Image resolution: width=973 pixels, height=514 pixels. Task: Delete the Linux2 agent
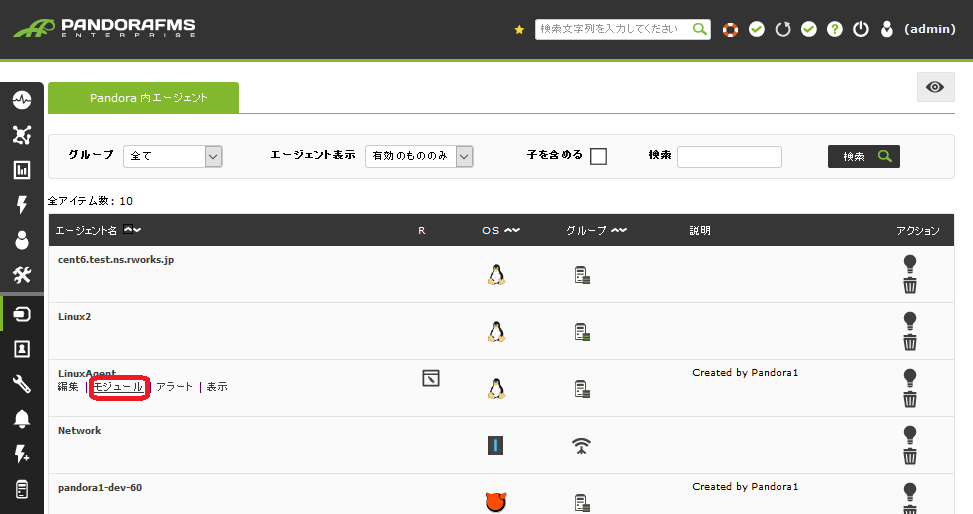pos(910,343)
